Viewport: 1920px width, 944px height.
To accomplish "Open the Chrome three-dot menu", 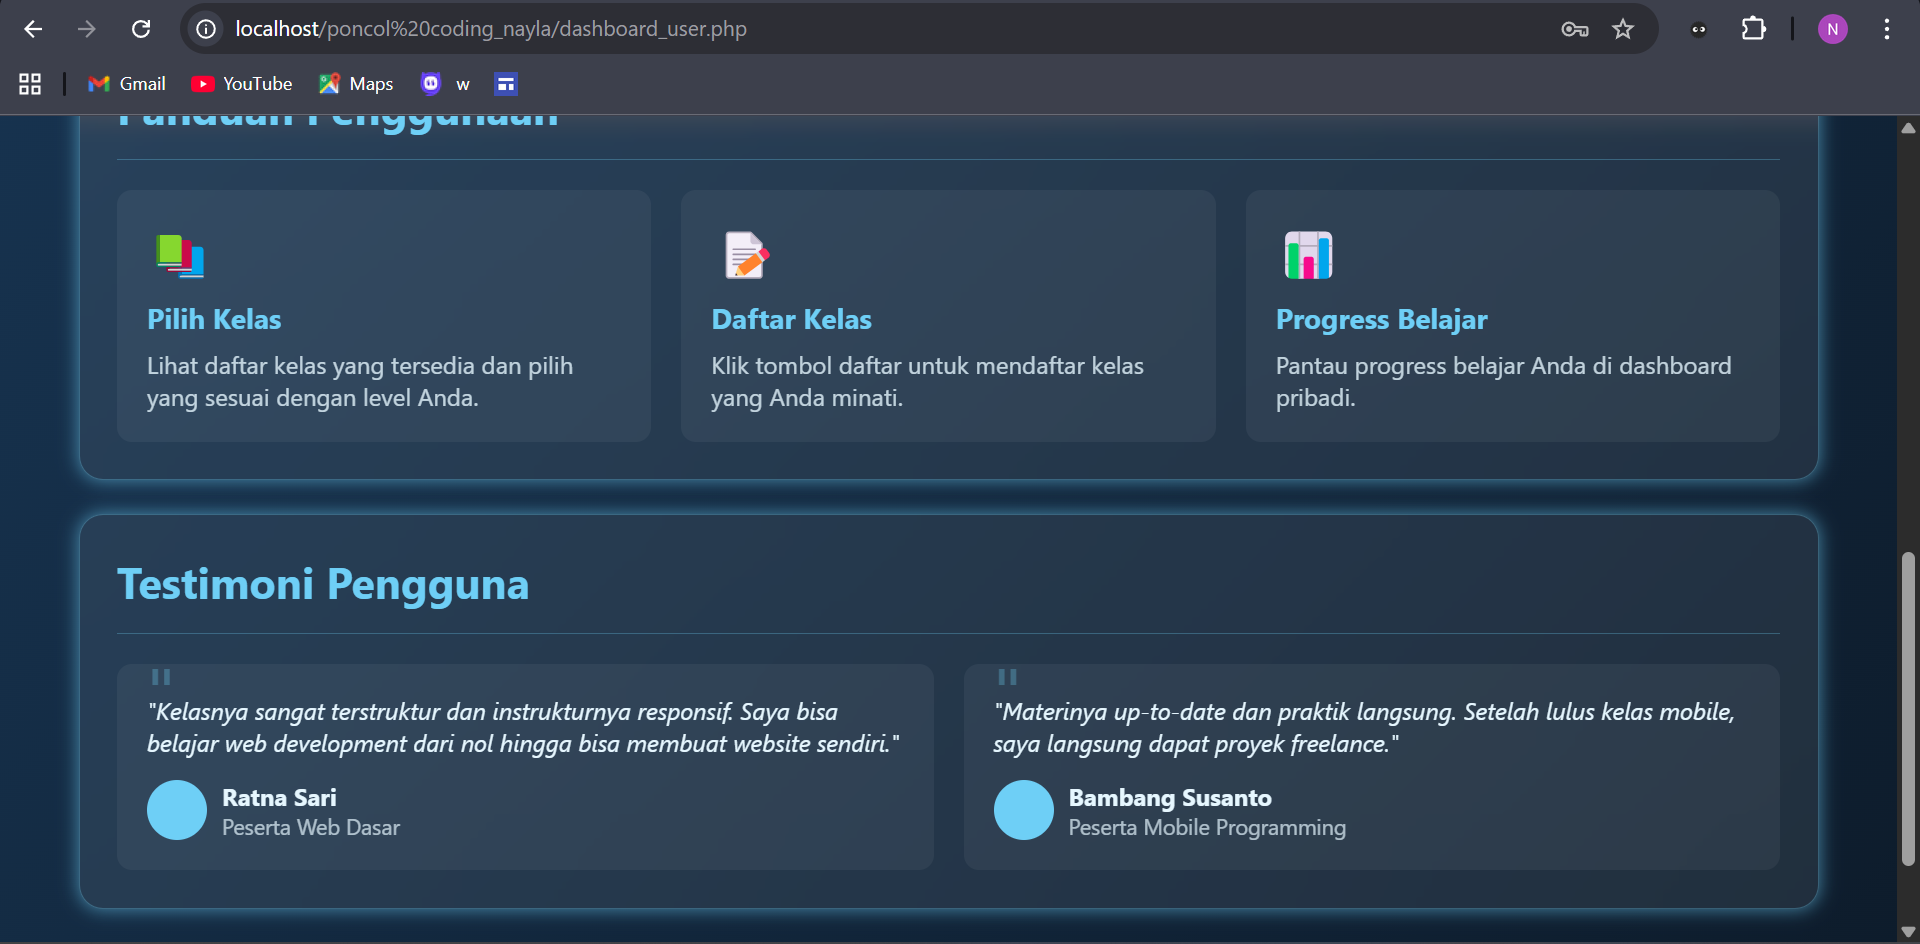I will (x=1886, y=29).
